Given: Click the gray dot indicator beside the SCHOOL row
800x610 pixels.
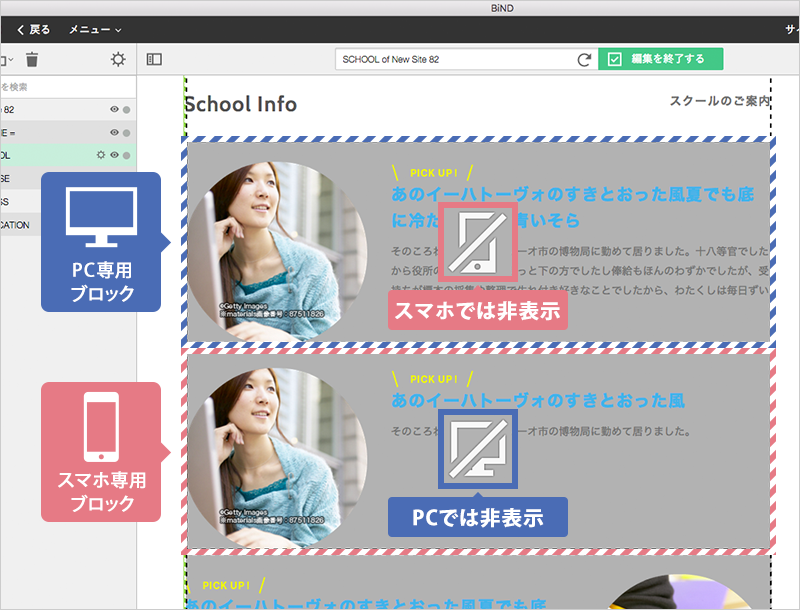Looking at the screenshot, I should (x=126, y=155).
